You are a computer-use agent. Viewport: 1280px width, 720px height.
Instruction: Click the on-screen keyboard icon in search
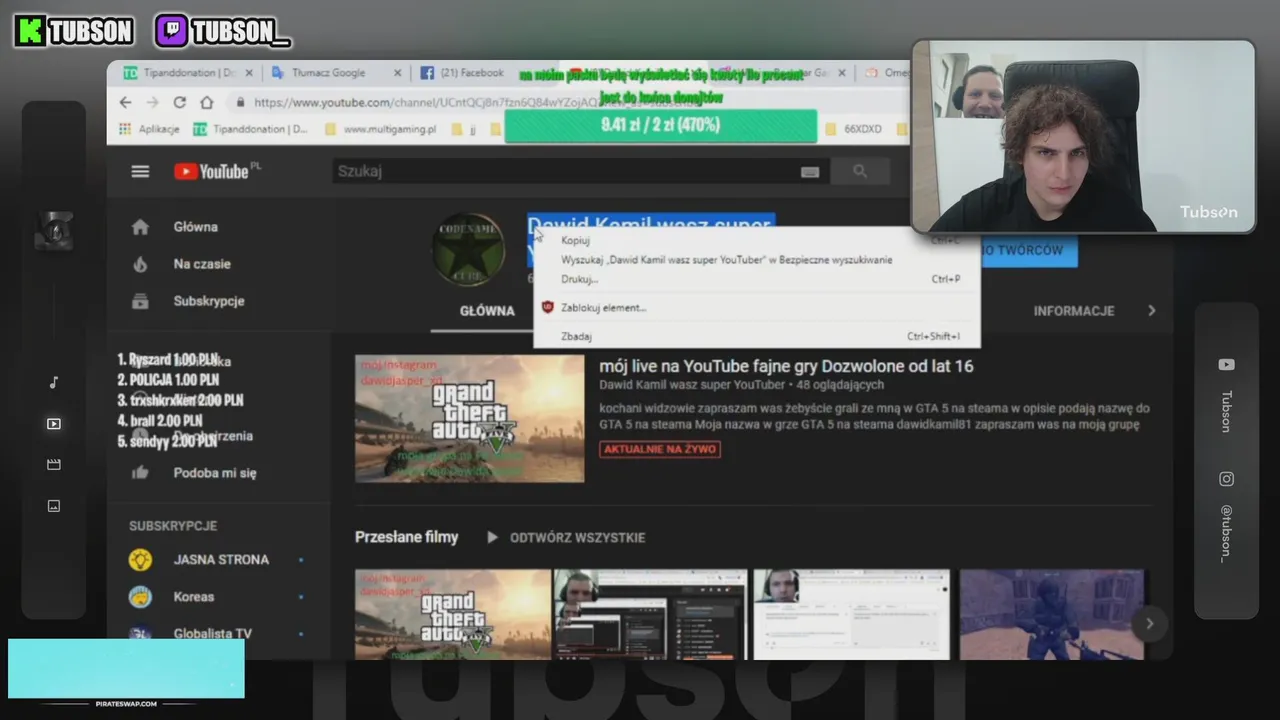click(x=810, y=172)
